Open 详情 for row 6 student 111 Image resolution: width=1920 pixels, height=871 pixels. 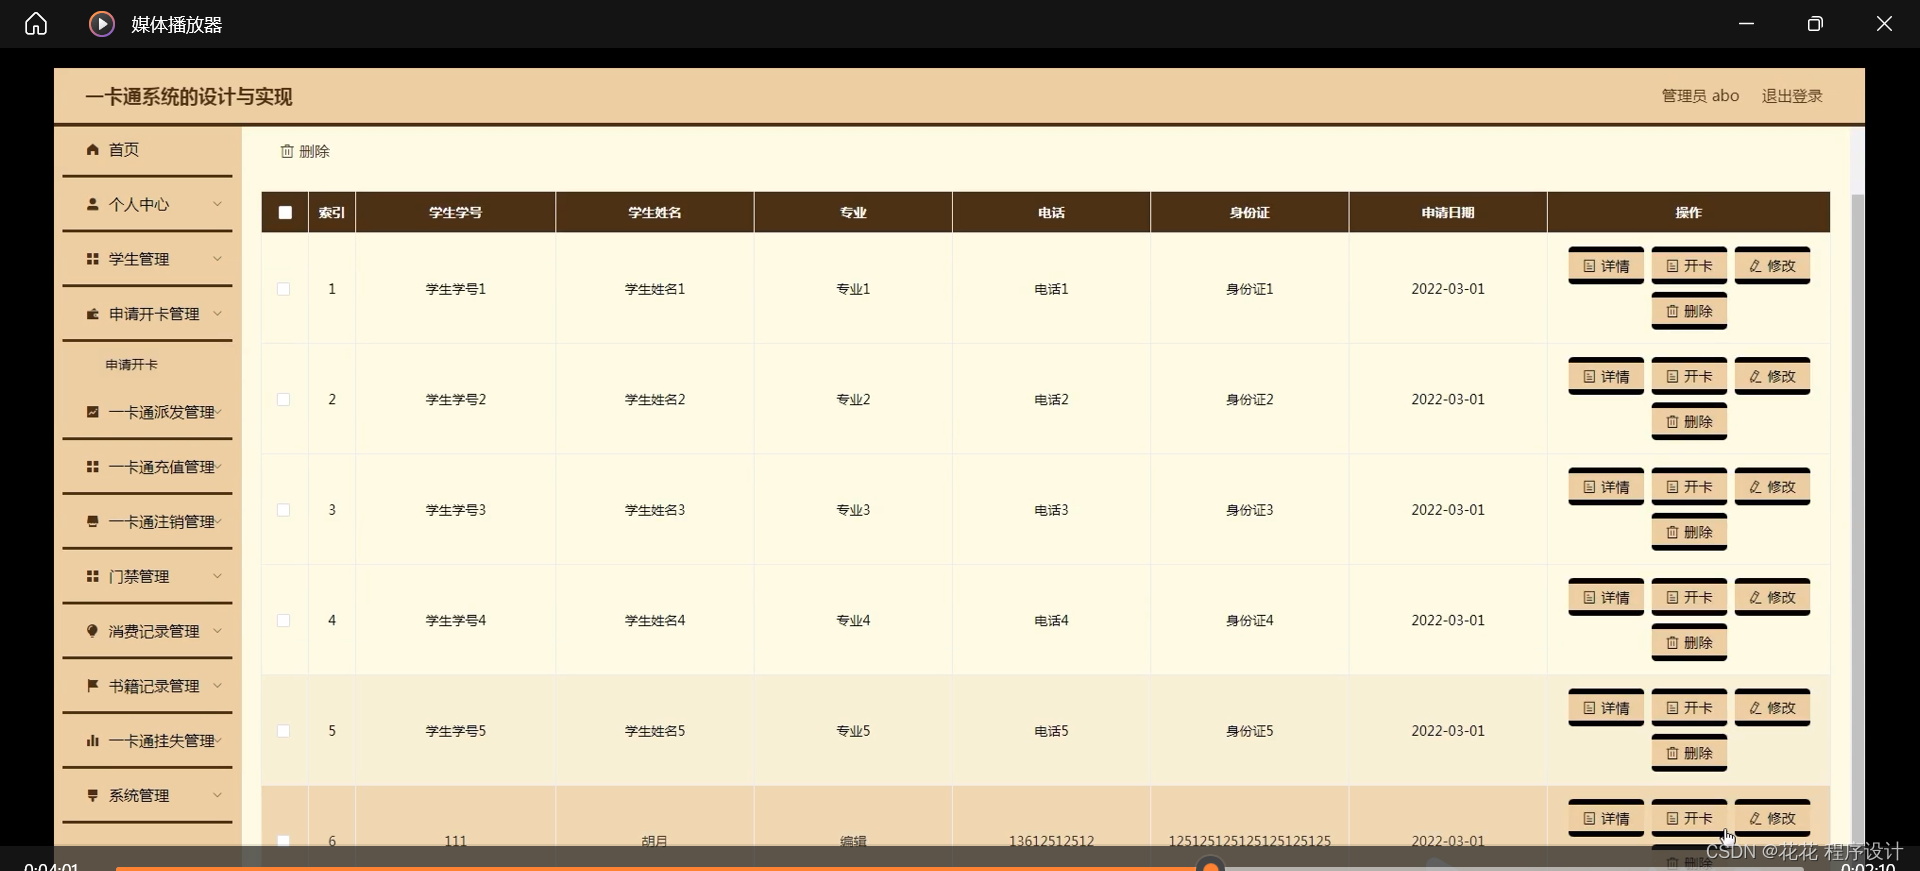1606,818
